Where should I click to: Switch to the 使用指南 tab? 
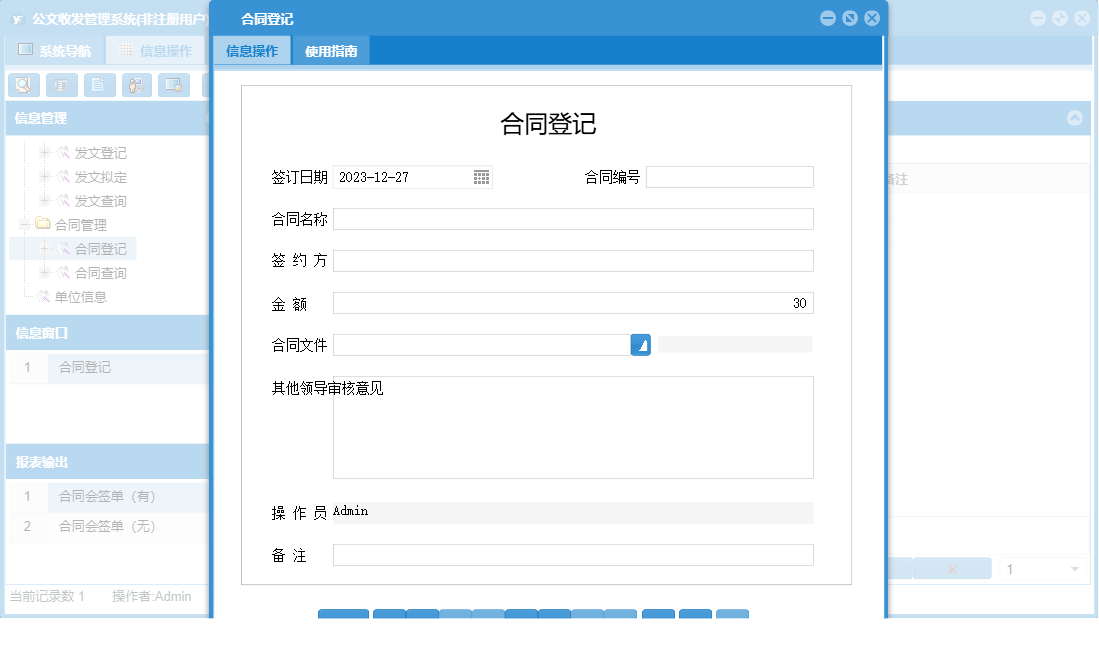click(x=331, y=49)
